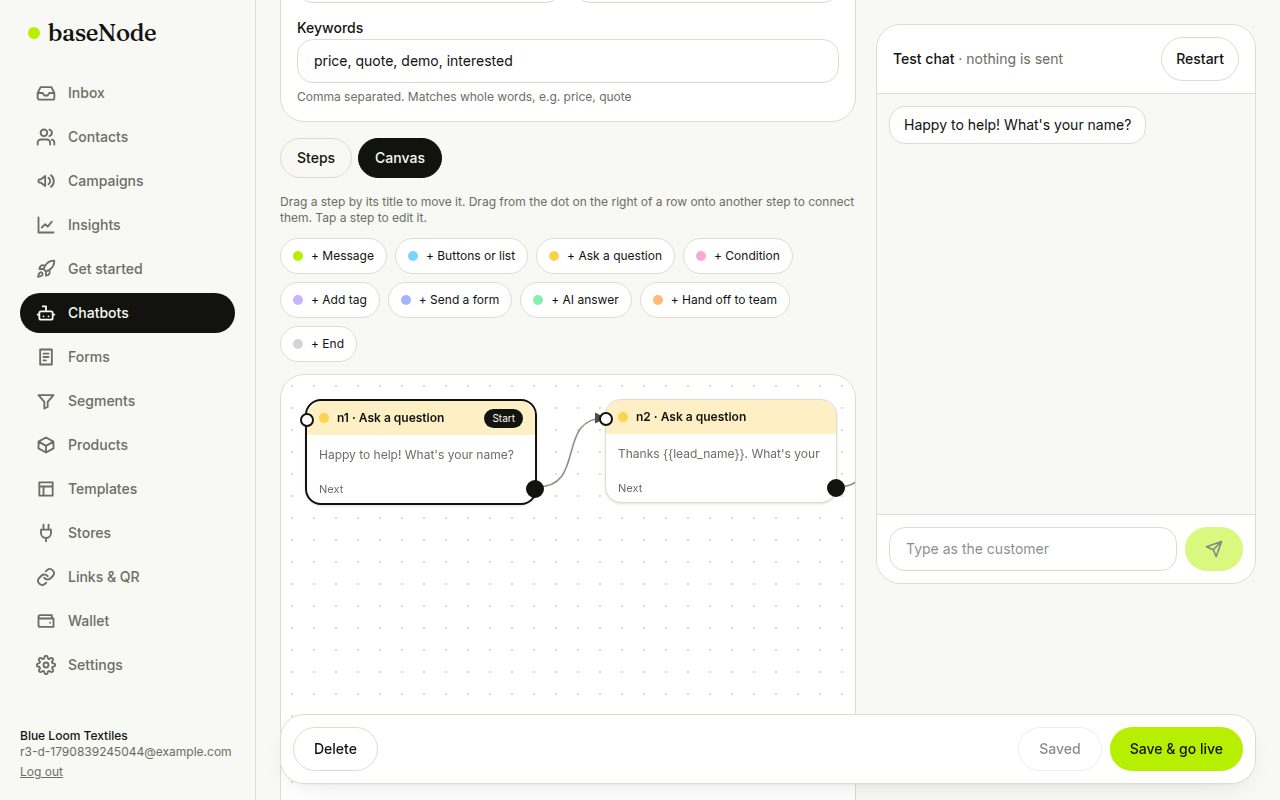Image resolution: width=1280 pixels, height=800 pixels.
Task: Add a Message step
Action: (x=333, y=256)
